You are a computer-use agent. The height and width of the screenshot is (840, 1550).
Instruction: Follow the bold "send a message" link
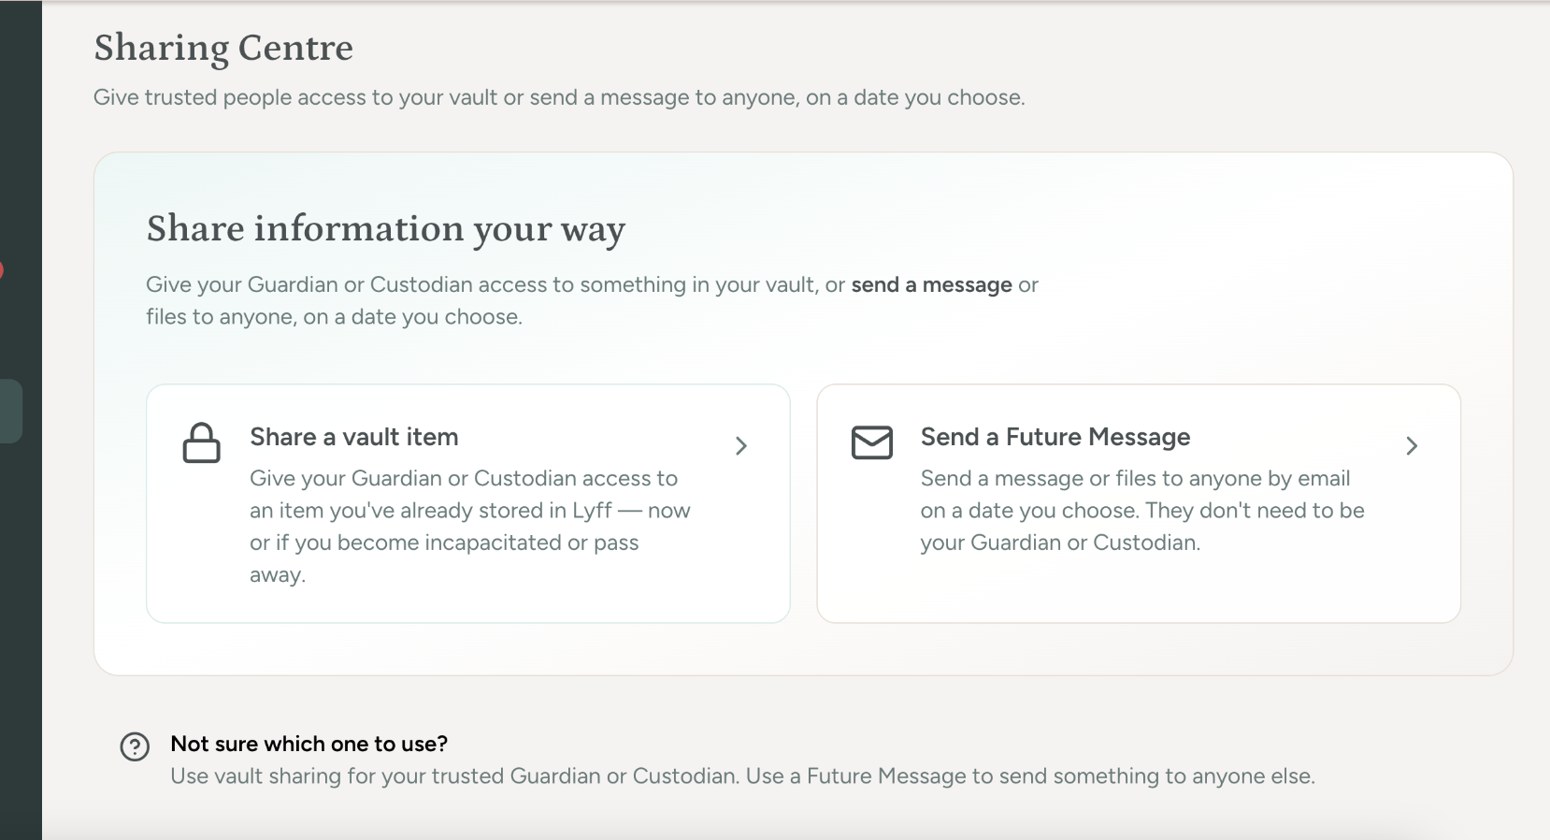tap(931, 285)
